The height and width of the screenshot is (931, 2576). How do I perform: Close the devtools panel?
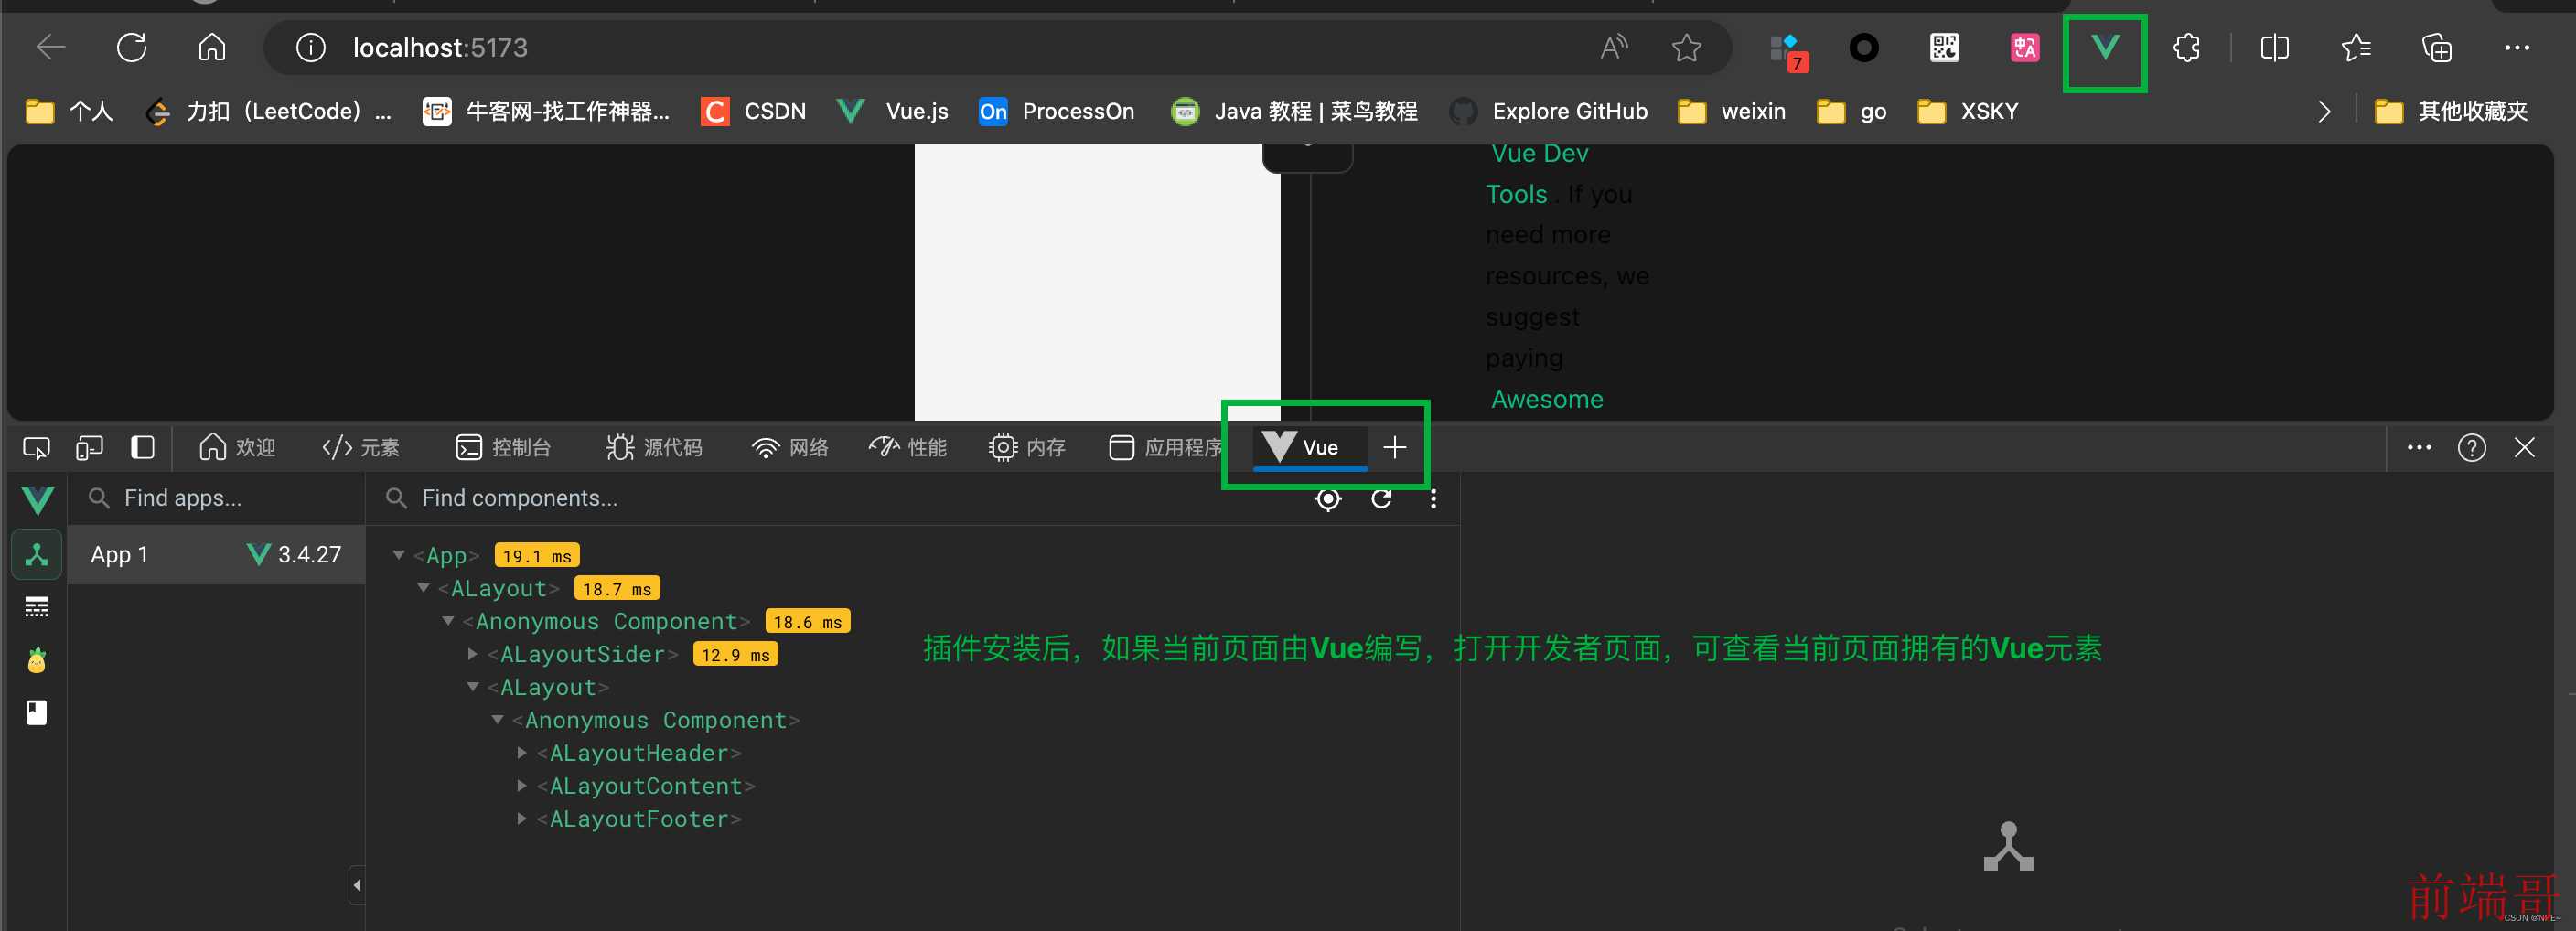(2524, 447)
